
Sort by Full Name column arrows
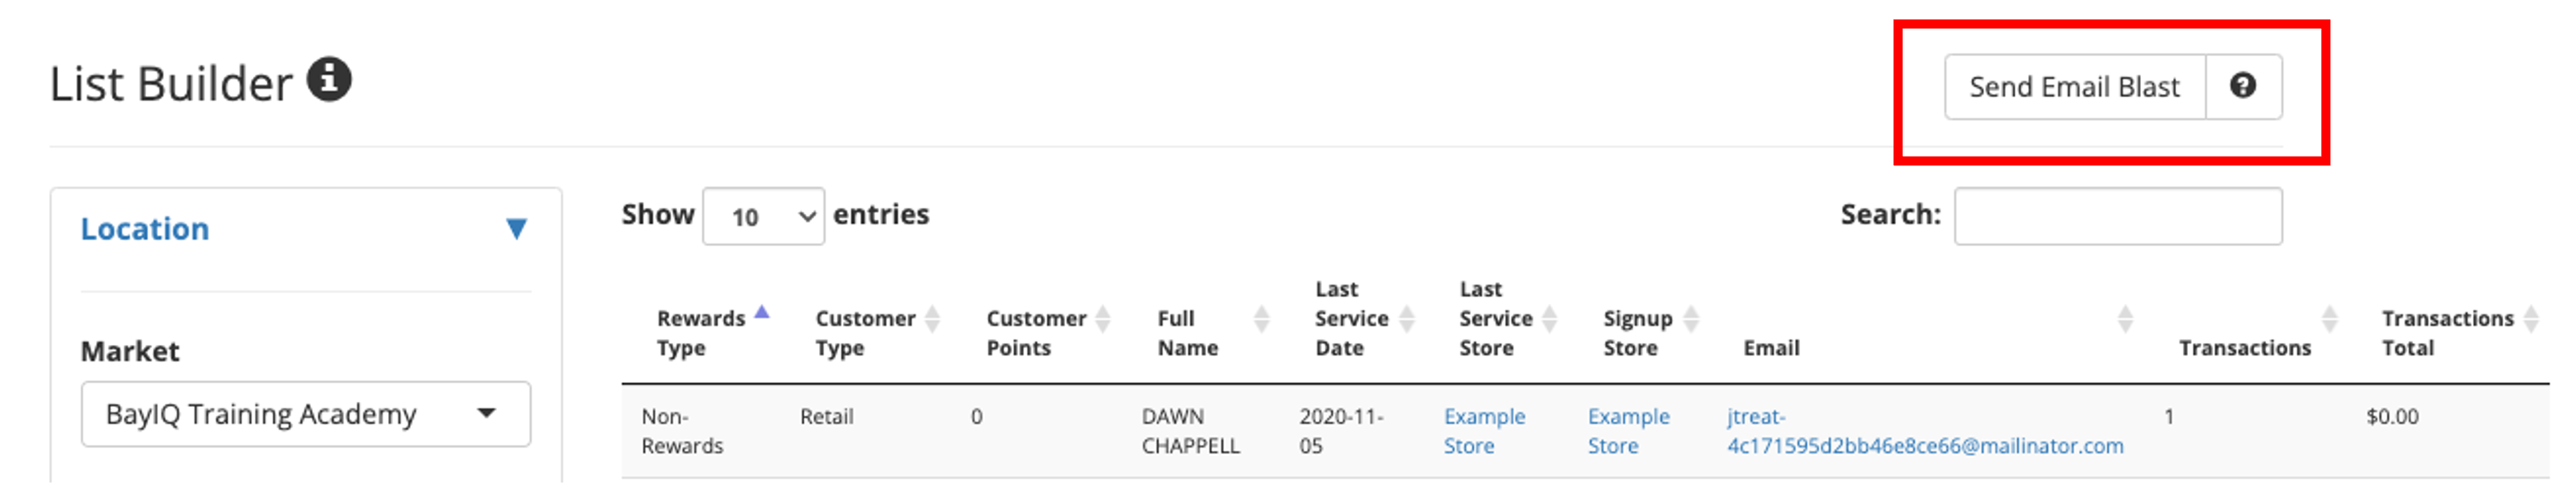pyautogui.click(x=1262, y=319)
